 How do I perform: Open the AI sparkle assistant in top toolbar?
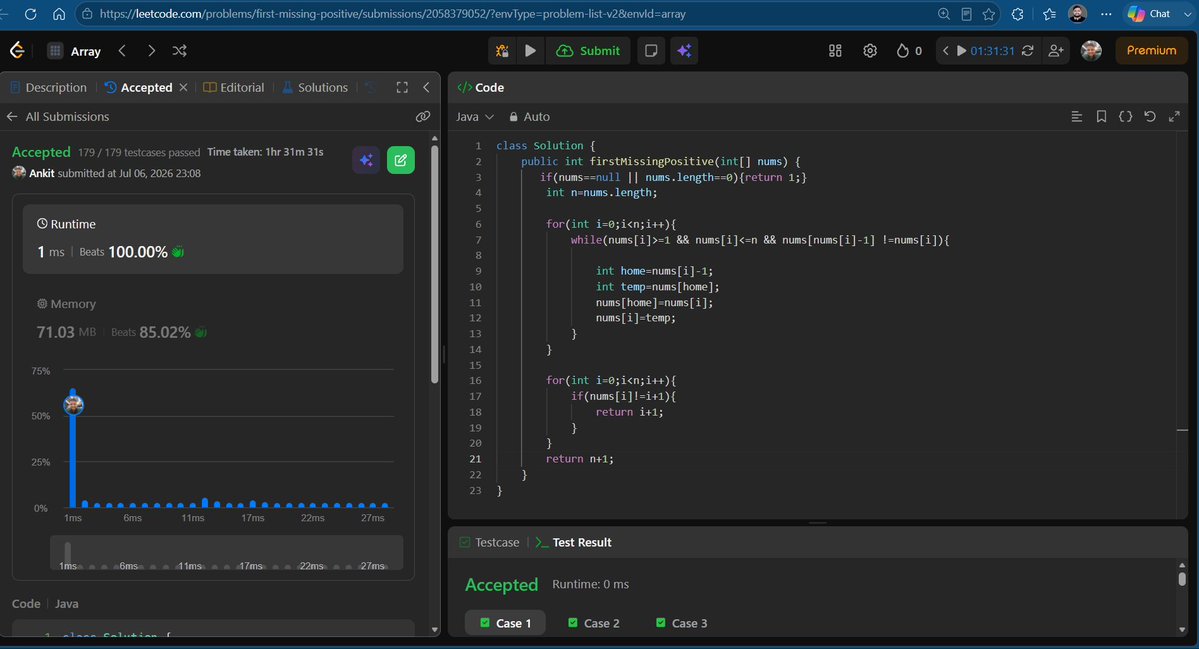click(684, 50)
